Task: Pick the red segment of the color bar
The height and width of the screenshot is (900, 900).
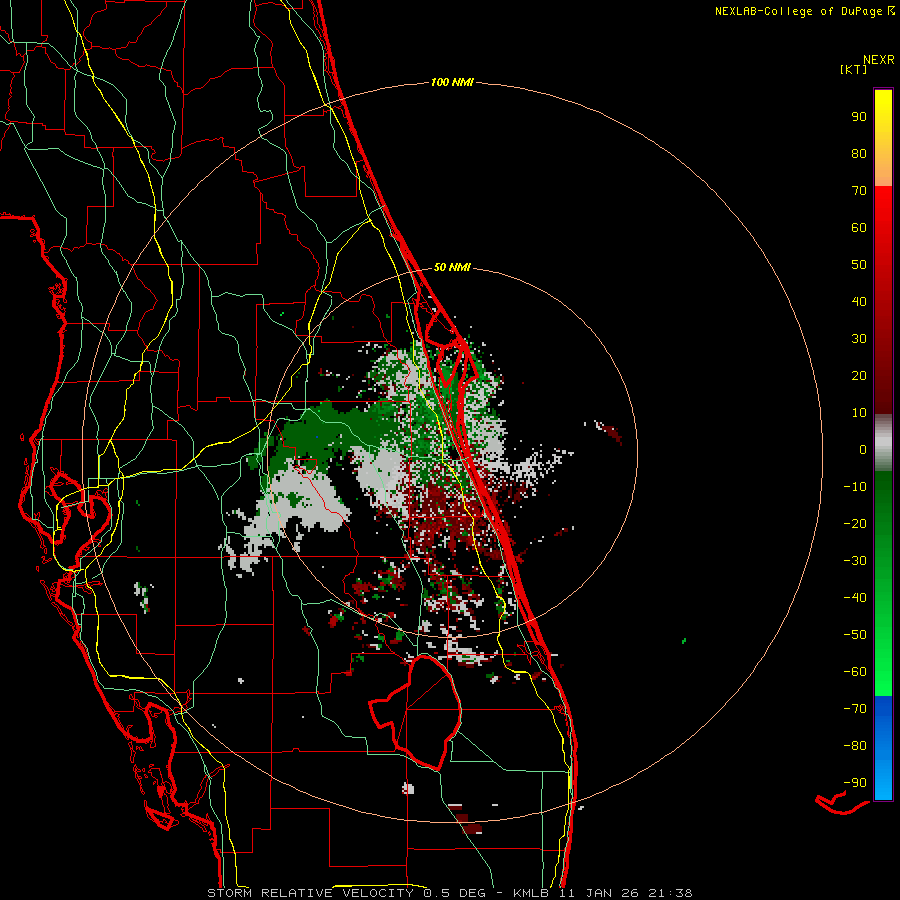Action: pos(883,300)
